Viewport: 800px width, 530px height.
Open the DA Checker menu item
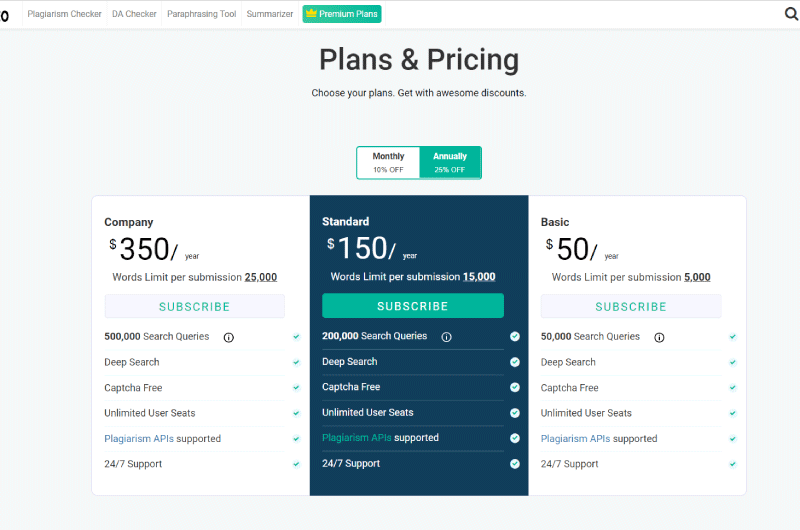click(134, 14)
